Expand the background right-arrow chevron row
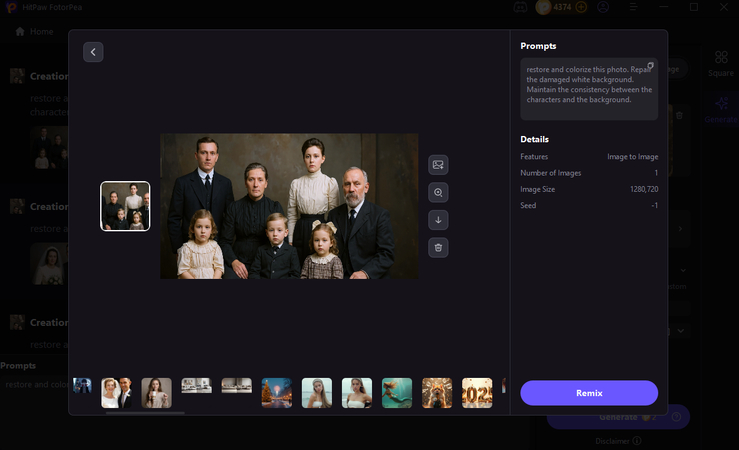 [x=680, y=229]
